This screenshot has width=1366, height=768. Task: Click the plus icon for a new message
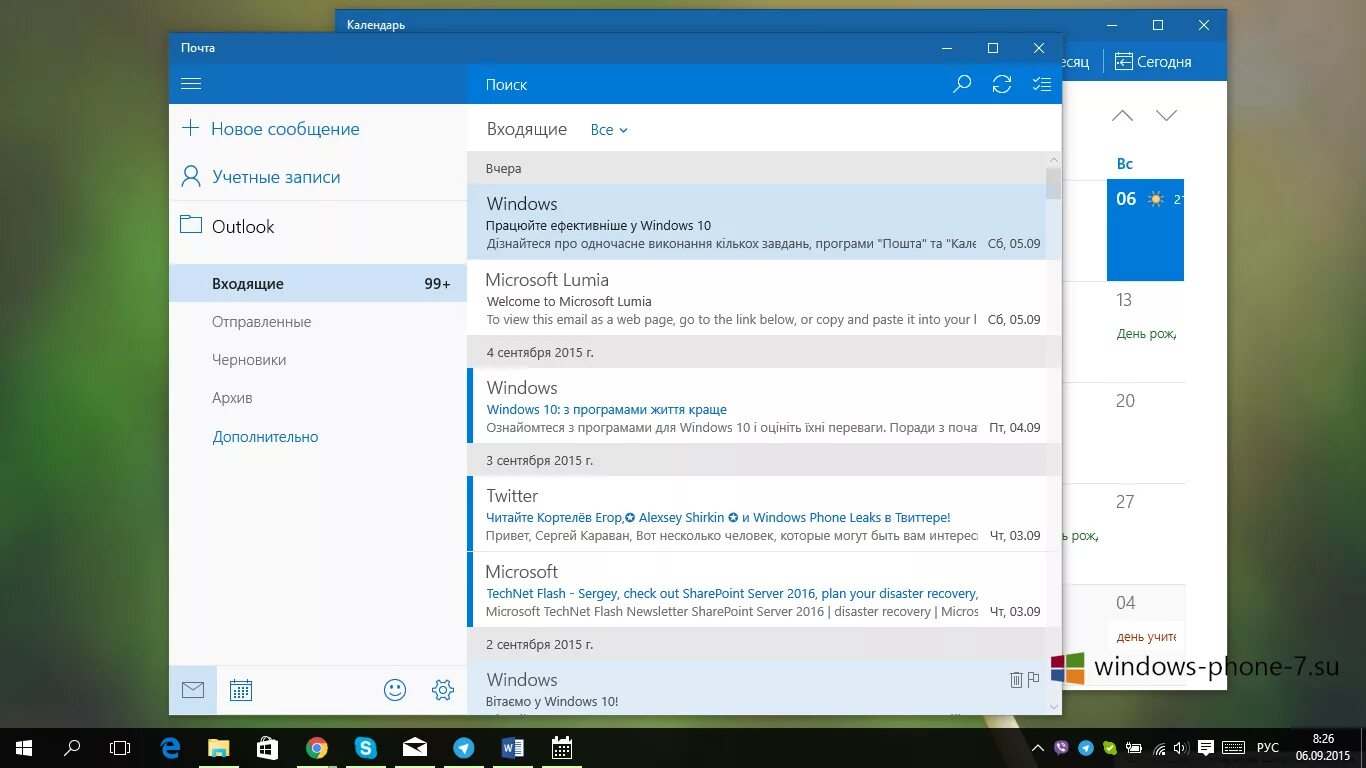coord(190,128)
